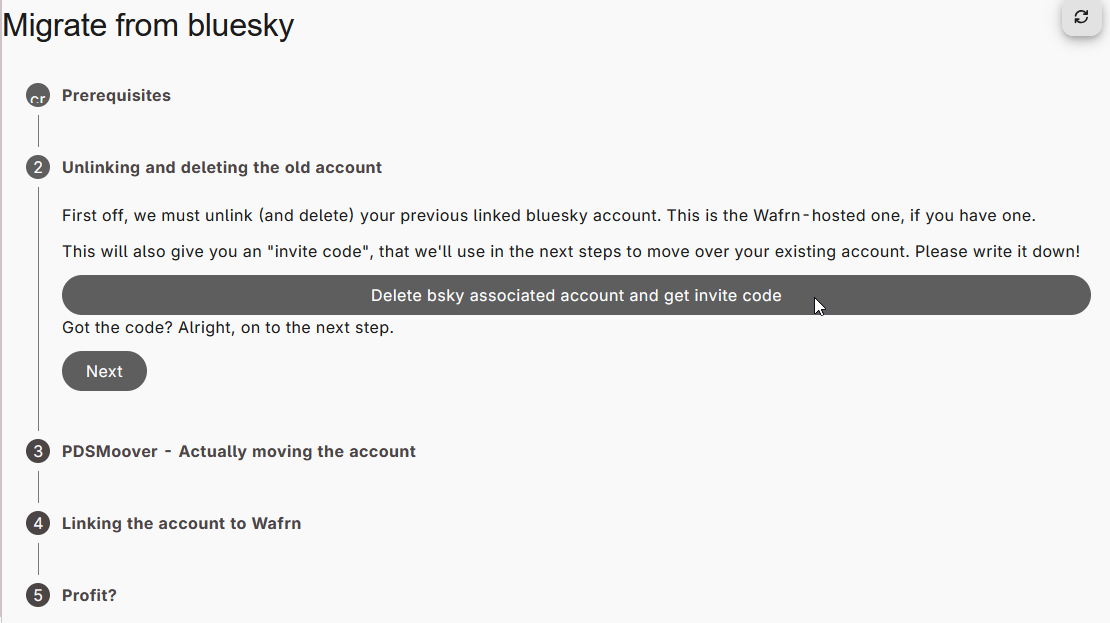Screen dimensions: 1110x623
Task: Click the numbered badge beside "PDSMoover"
Action: coord(37,451)
